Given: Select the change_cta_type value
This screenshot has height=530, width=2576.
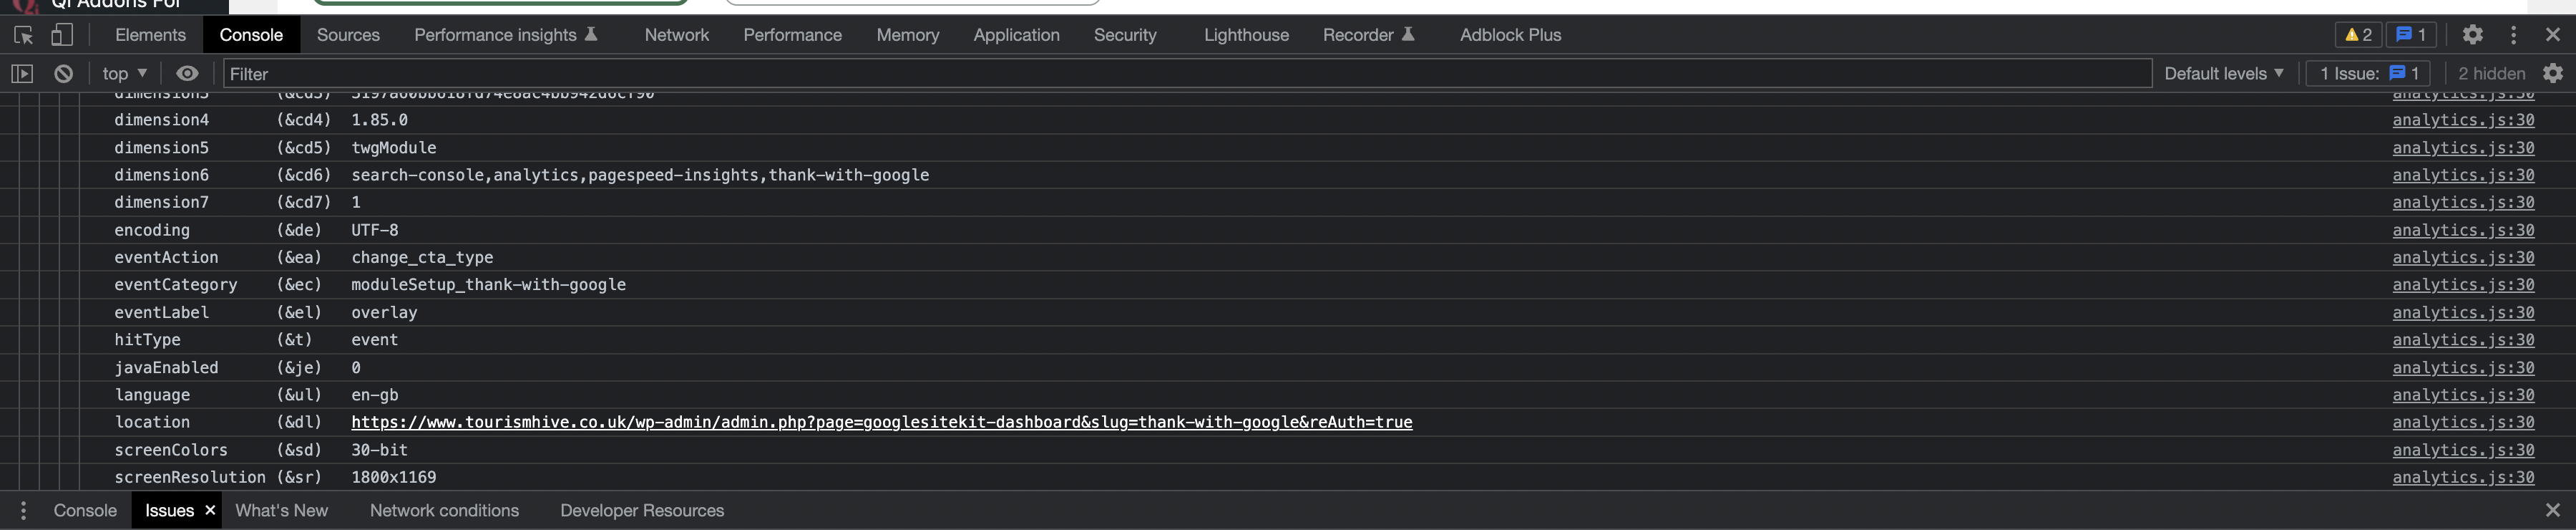Looking at the screenshot, I should pyautogui.click(x=422, y=257).
